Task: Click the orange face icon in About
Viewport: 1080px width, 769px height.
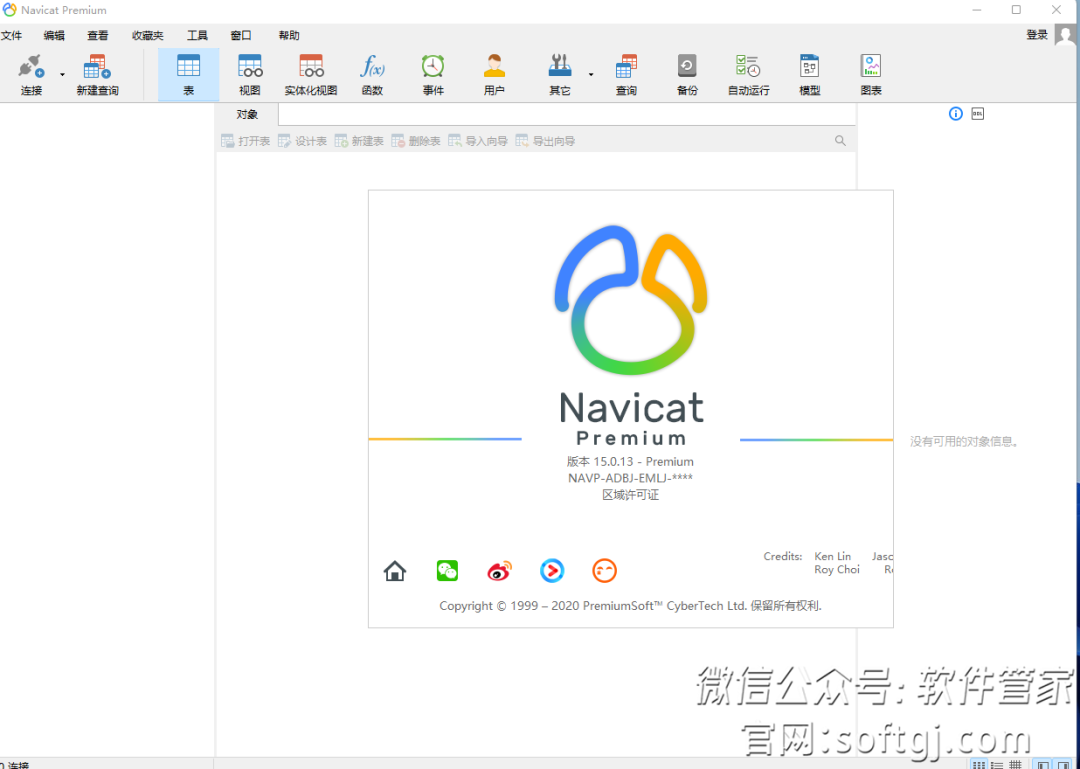Action: coord(604,571)
